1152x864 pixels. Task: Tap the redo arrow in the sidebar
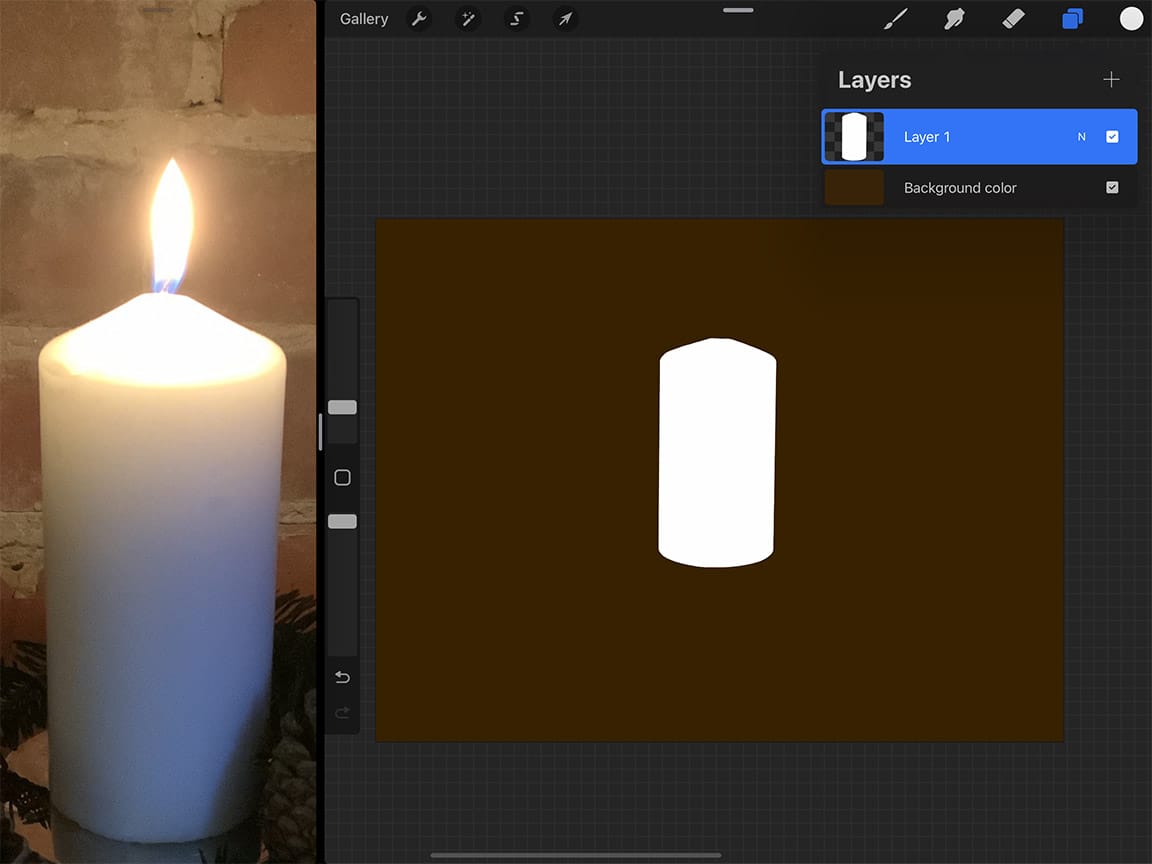(341, 713)
